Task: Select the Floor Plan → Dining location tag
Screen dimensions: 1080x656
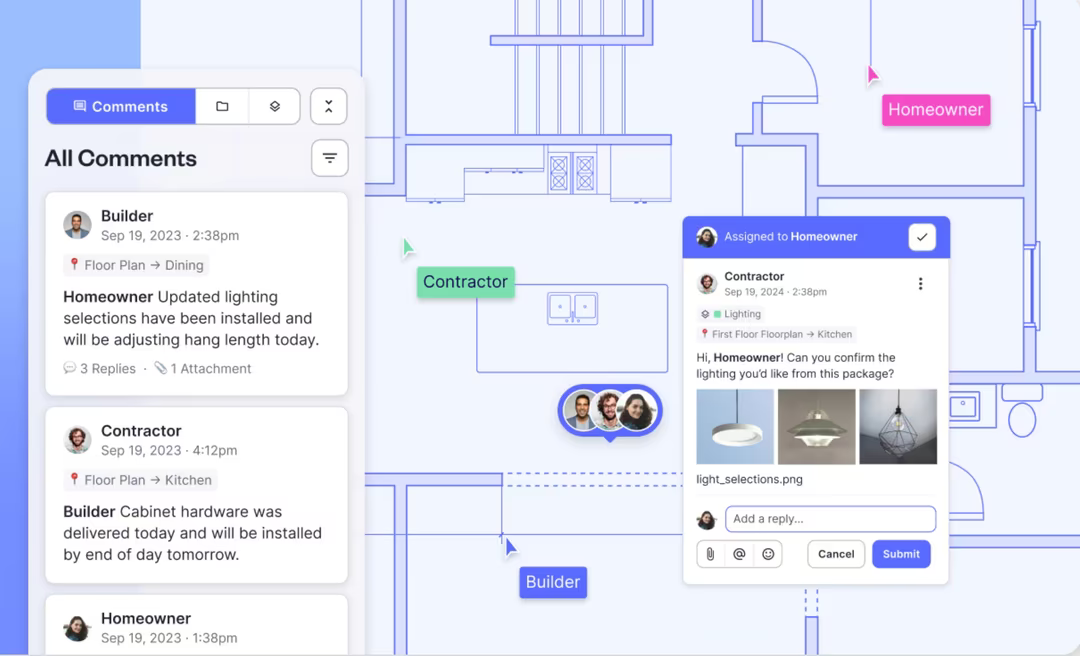Action: pos(136,265)
